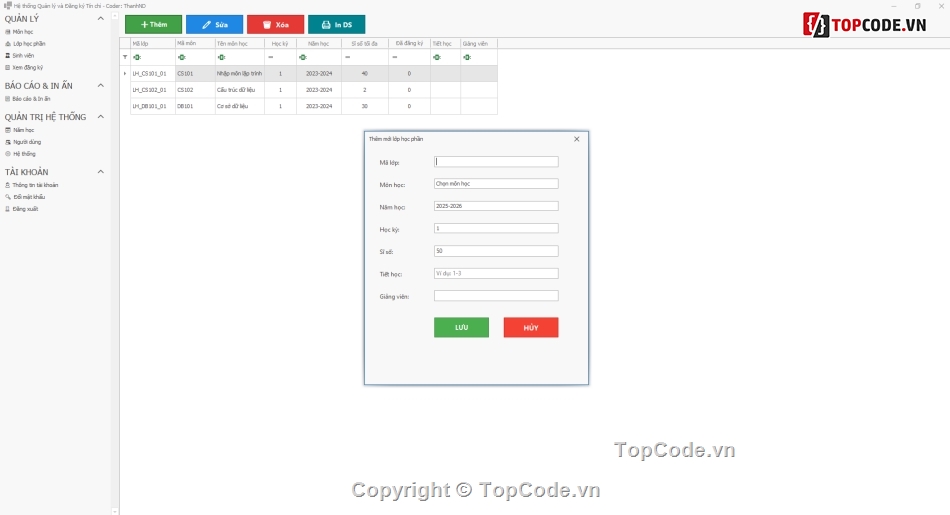Sort by the Giảng viên column header
Viewport: 950px width, 515px height.
[479, 44]
